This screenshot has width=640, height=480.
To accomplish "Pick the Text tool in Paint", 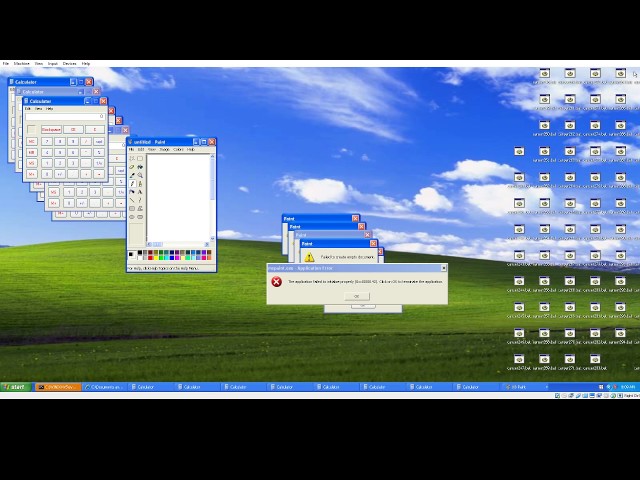I will tap(140, 192).
